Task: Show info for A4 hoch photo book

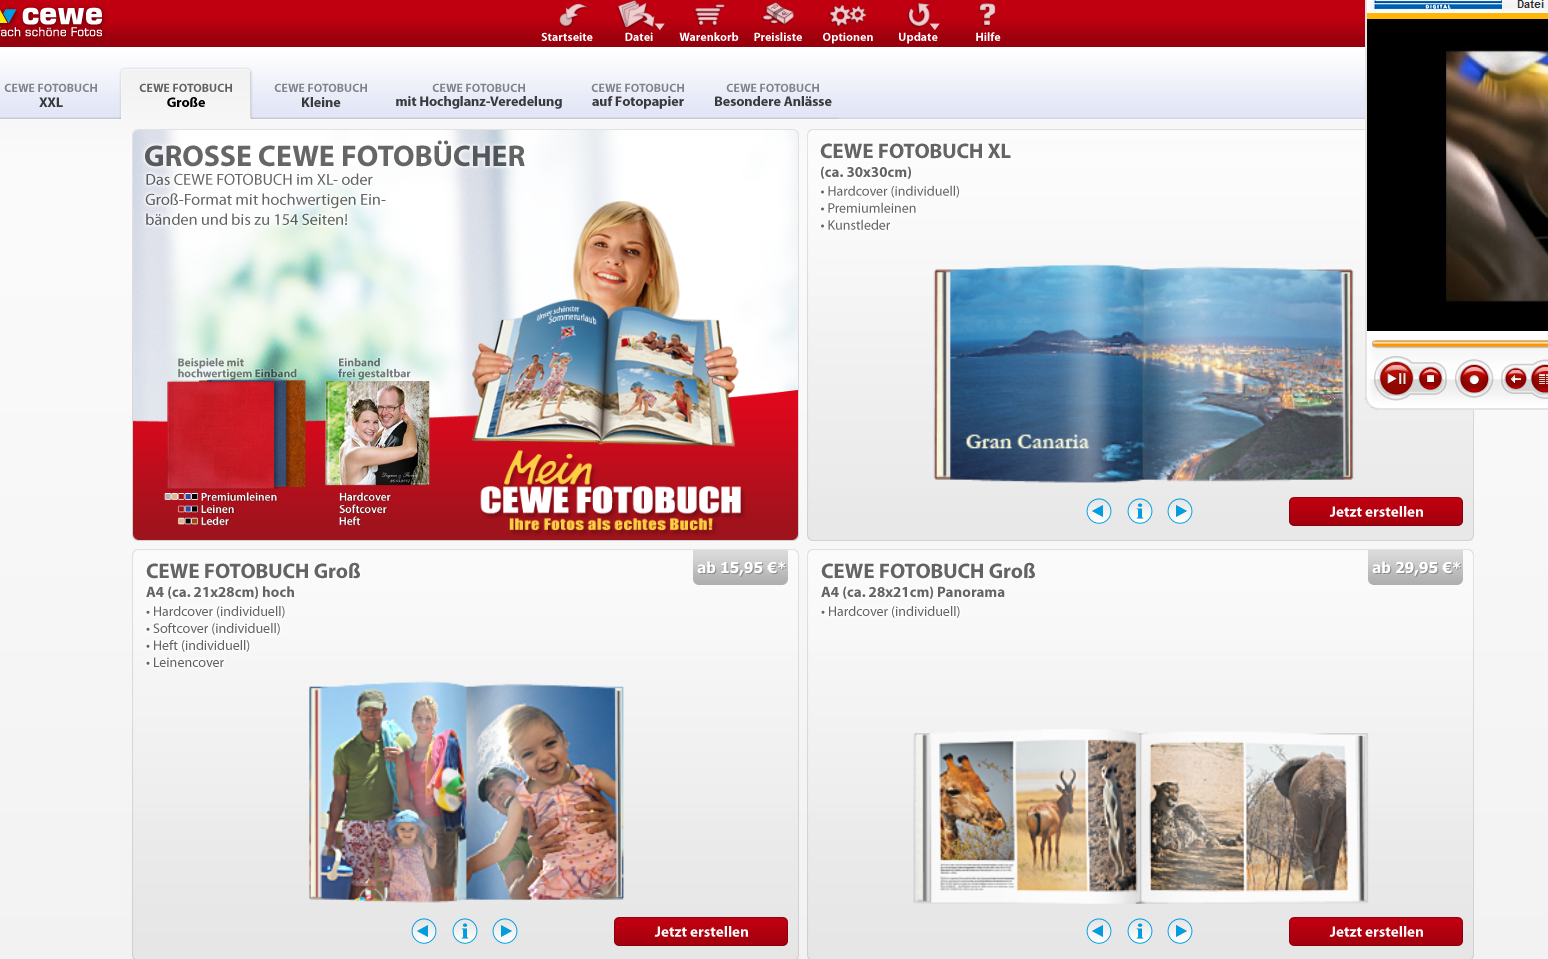Action: (465, 931)
